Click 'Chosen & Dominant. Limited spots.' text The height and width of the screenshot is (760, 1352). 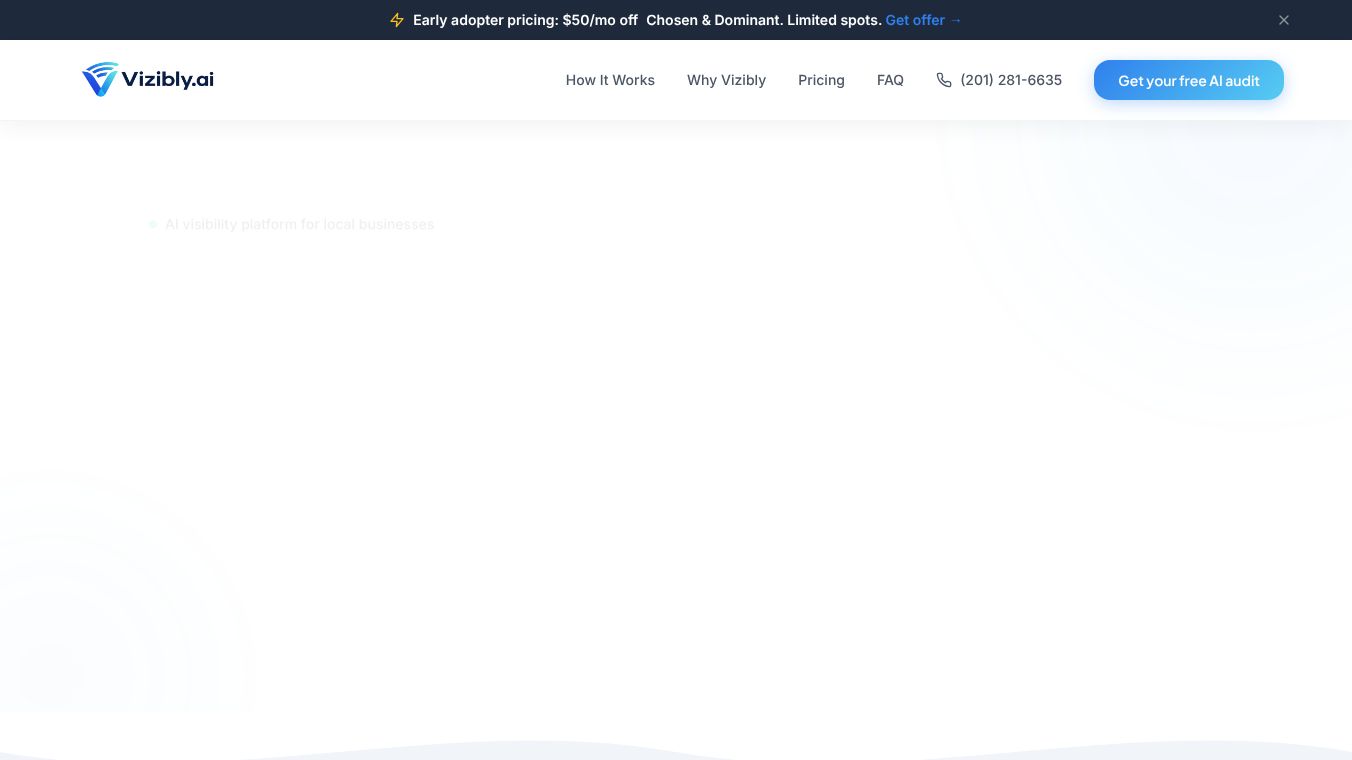tap(764, 20)
